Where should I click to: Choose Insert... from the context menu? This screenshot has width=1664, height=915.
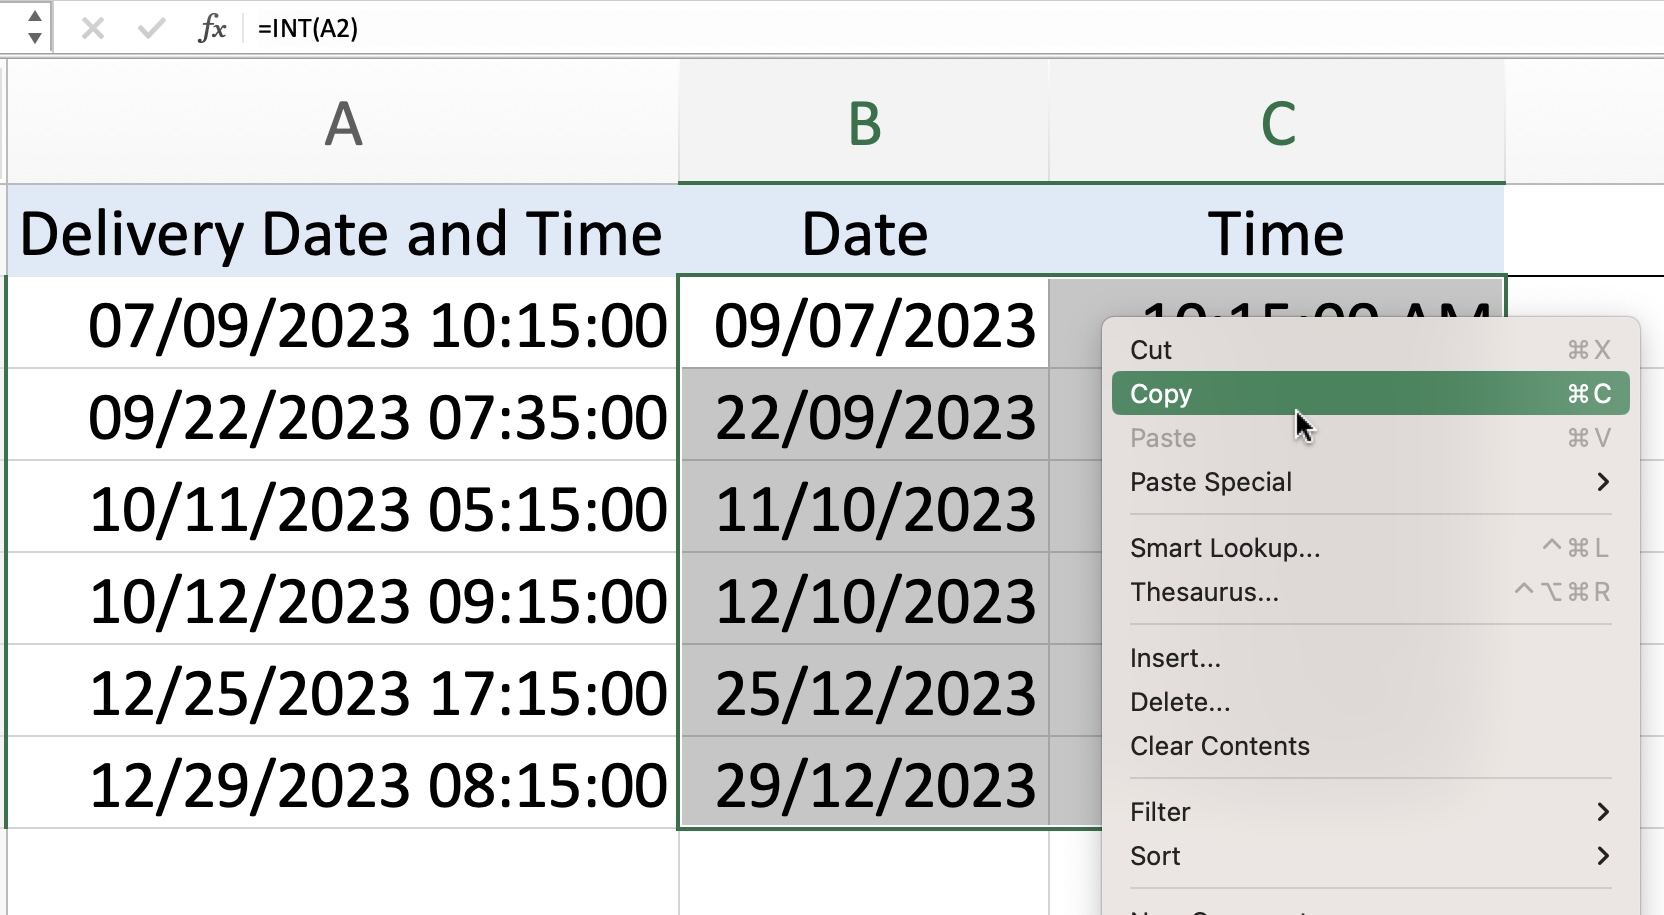tap(1370, 658)
